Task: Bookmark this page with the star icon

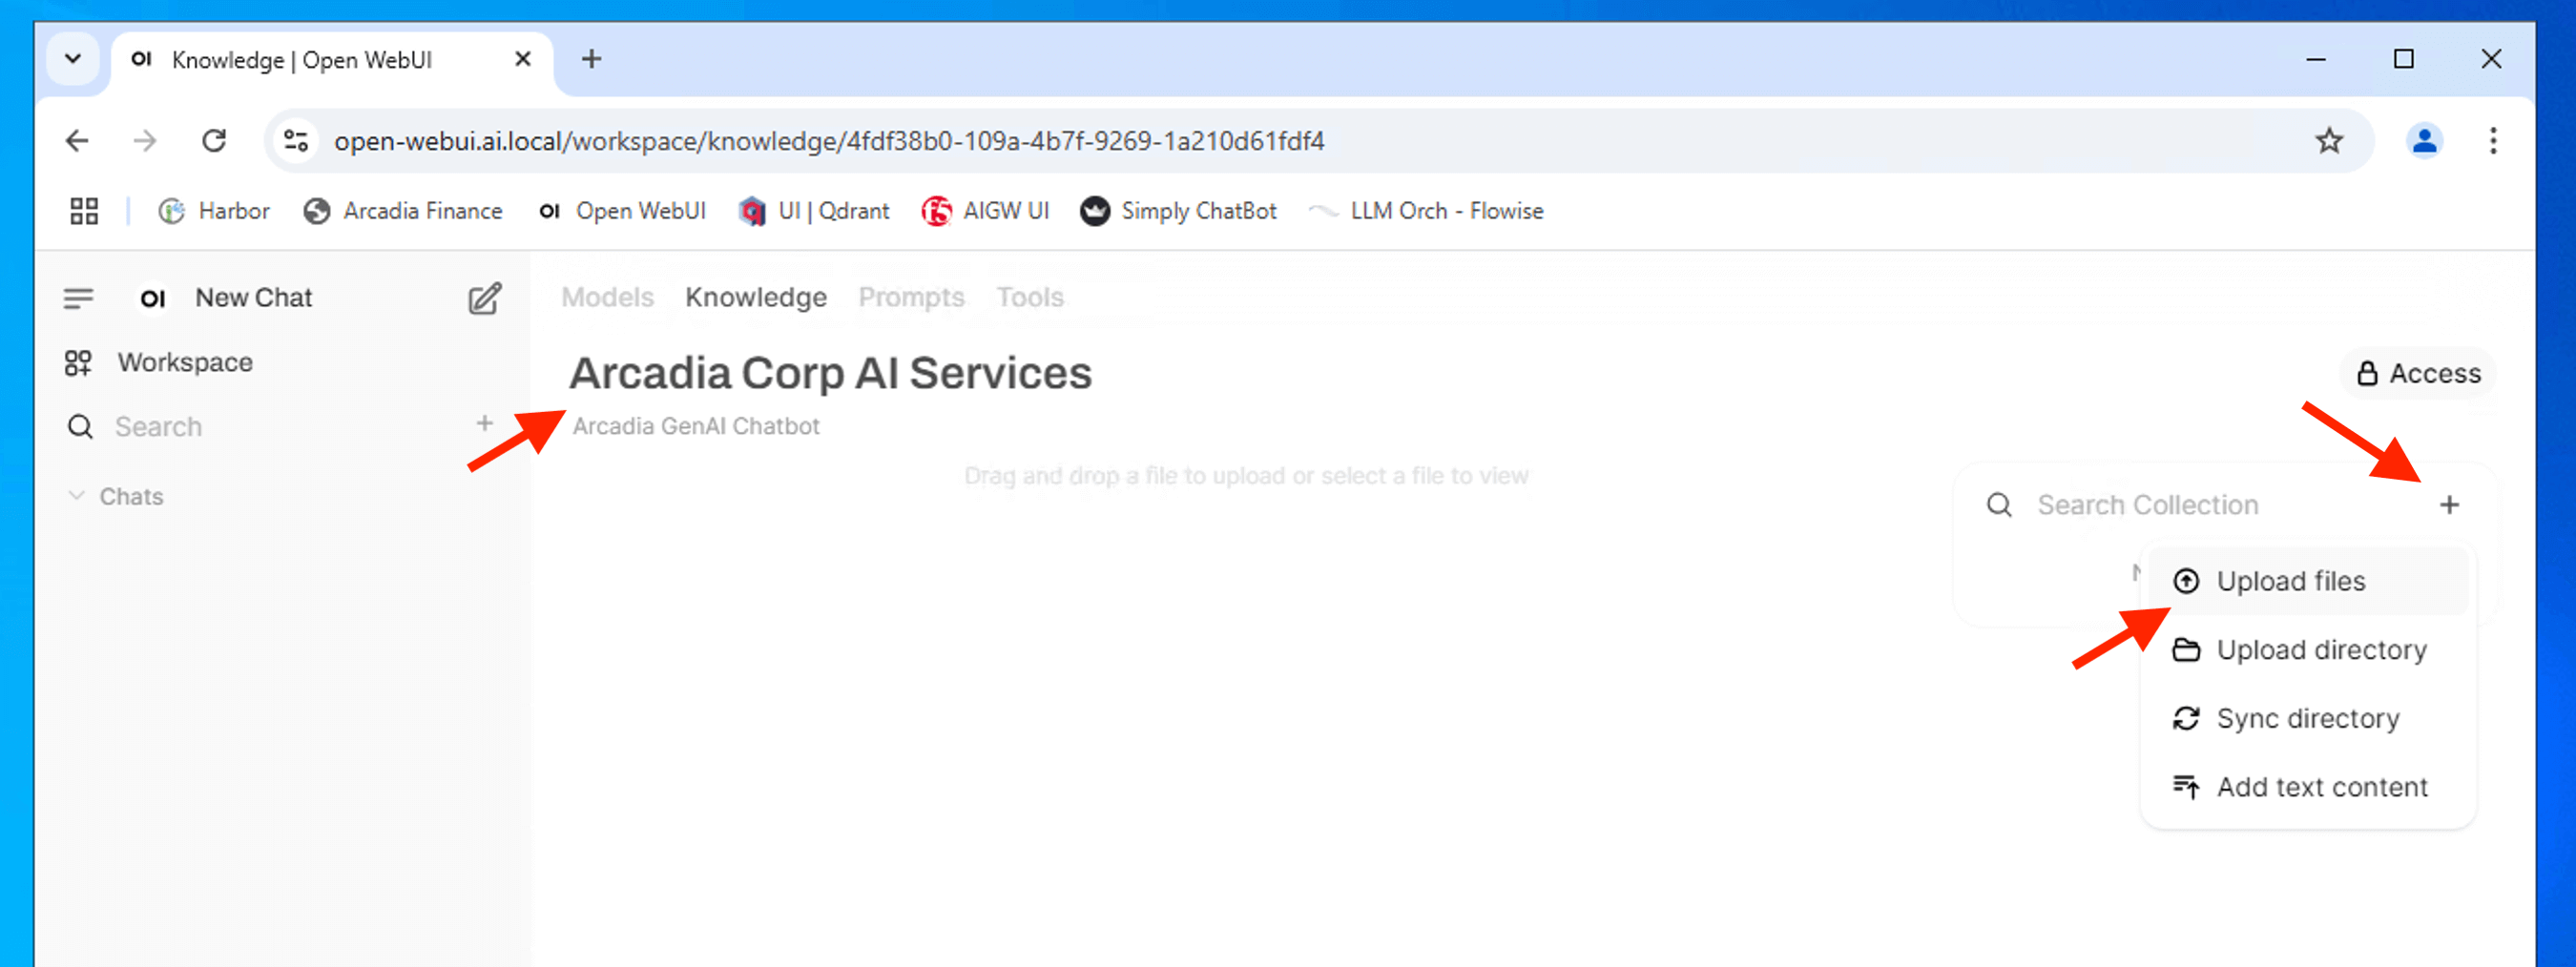Action: tap(2329, 141)
